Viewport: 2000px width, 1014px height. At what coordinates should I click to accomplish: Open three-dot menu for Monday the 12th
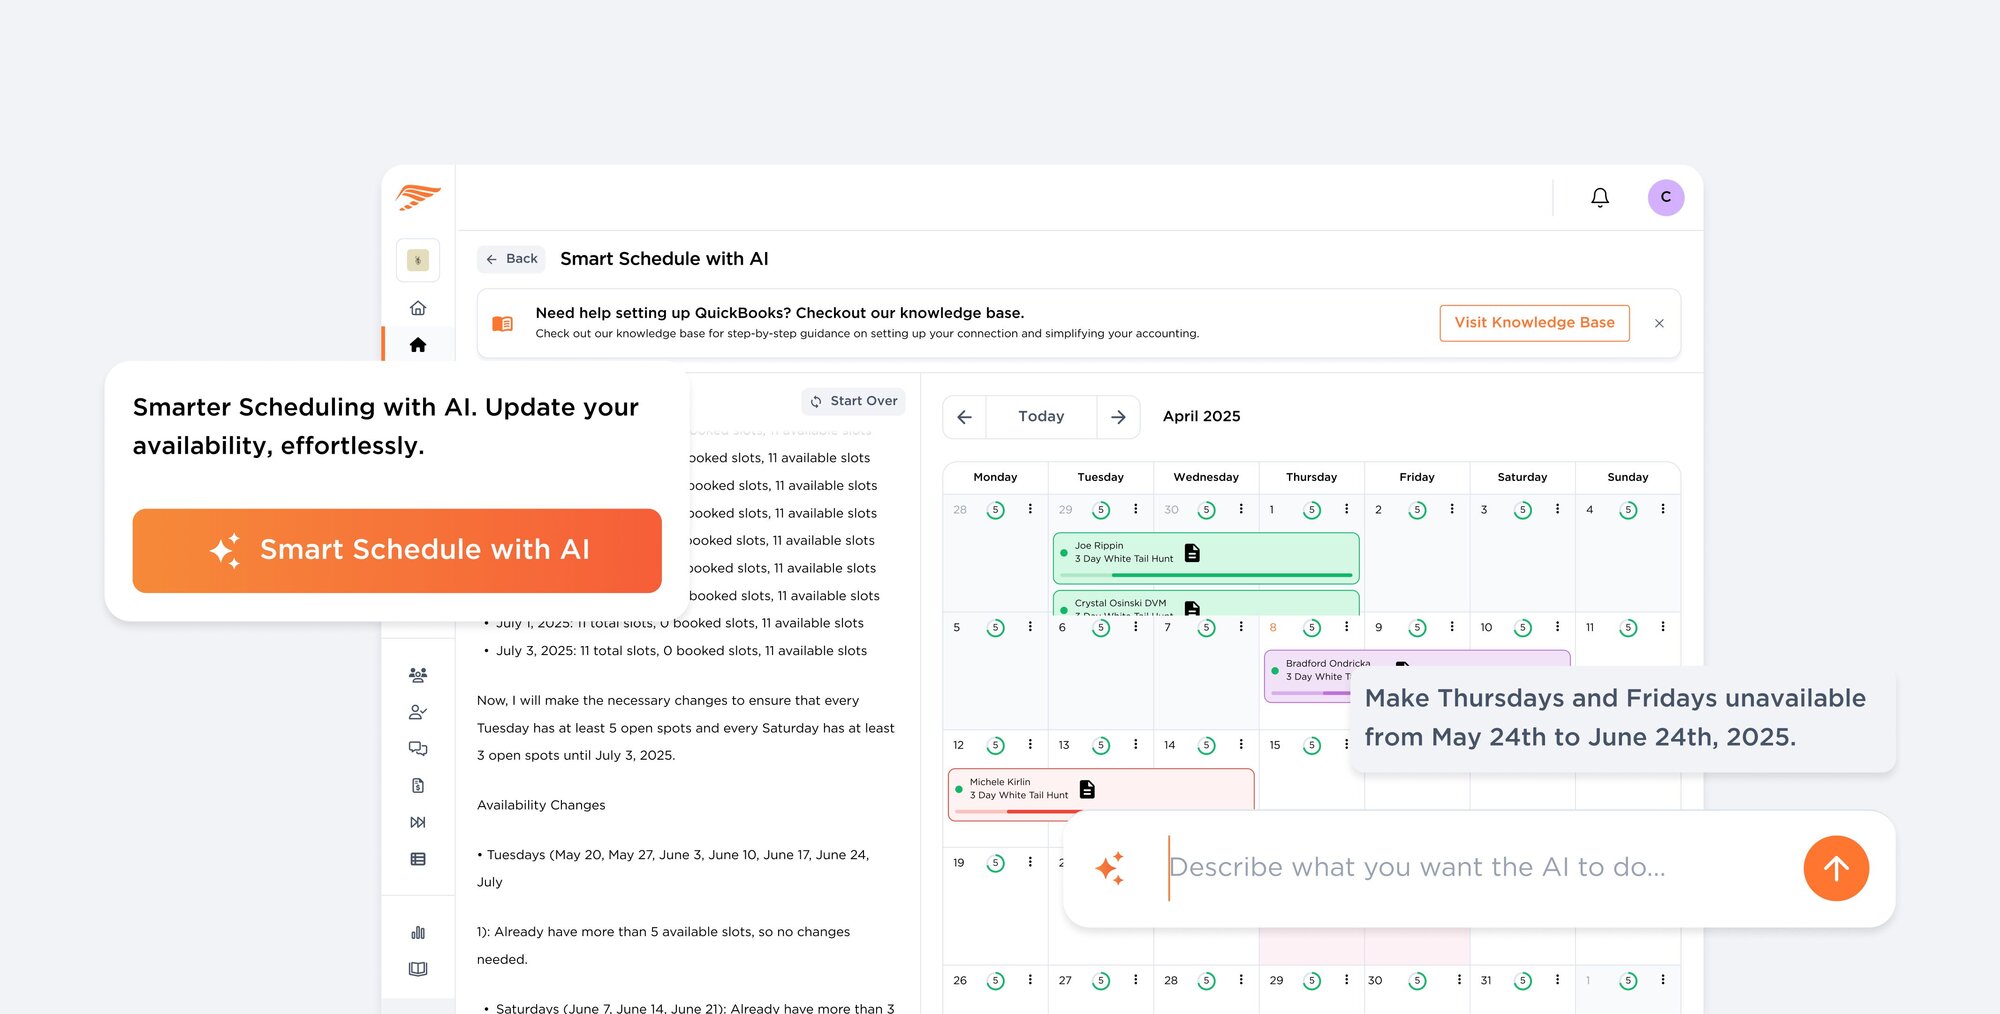point(1030,744)
